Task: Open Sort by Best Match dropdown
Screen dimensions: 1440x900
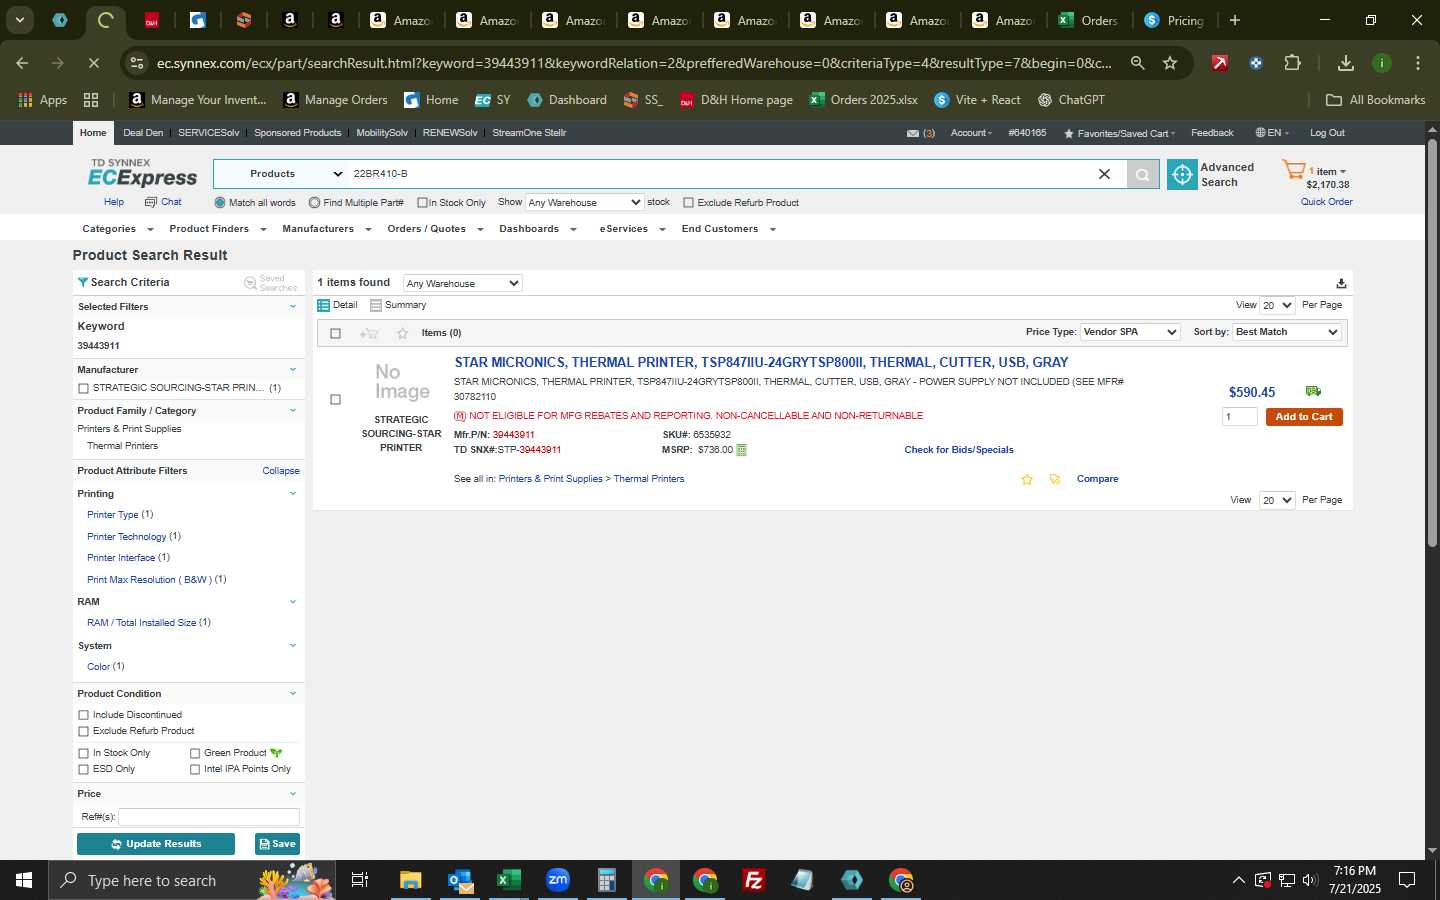Action: [1286, 332]
